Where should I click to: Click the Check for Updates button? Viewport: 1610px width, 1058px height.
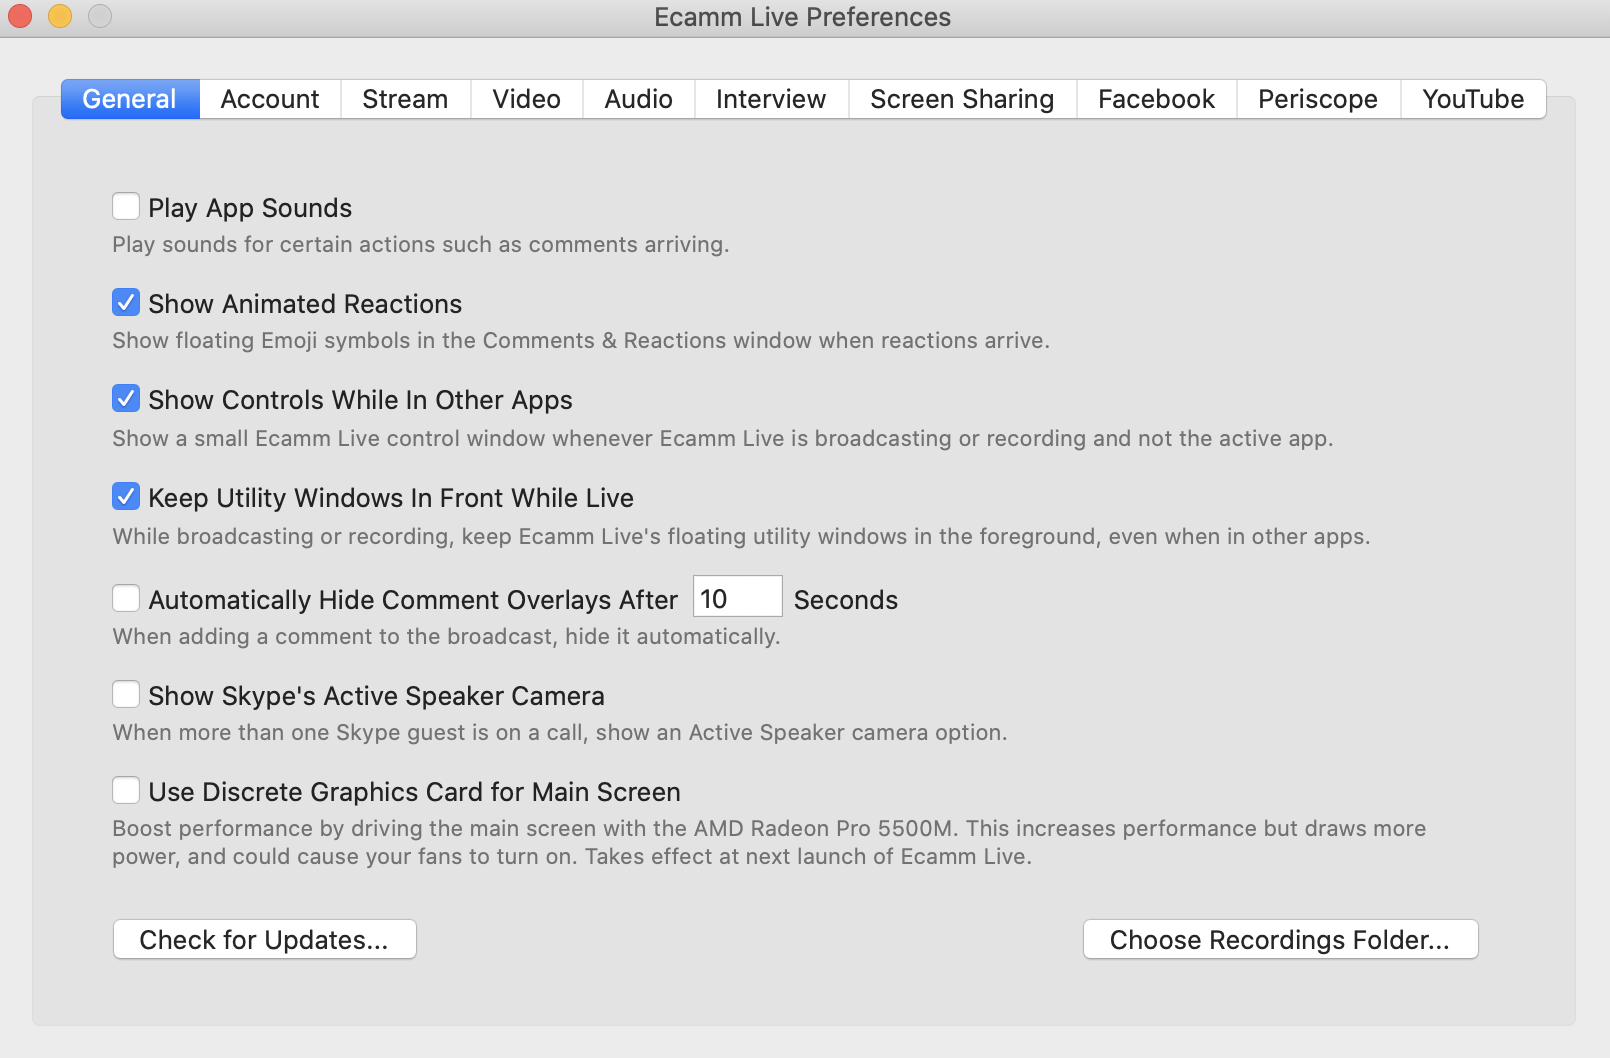pyautogui.click(x=265, y=939)
